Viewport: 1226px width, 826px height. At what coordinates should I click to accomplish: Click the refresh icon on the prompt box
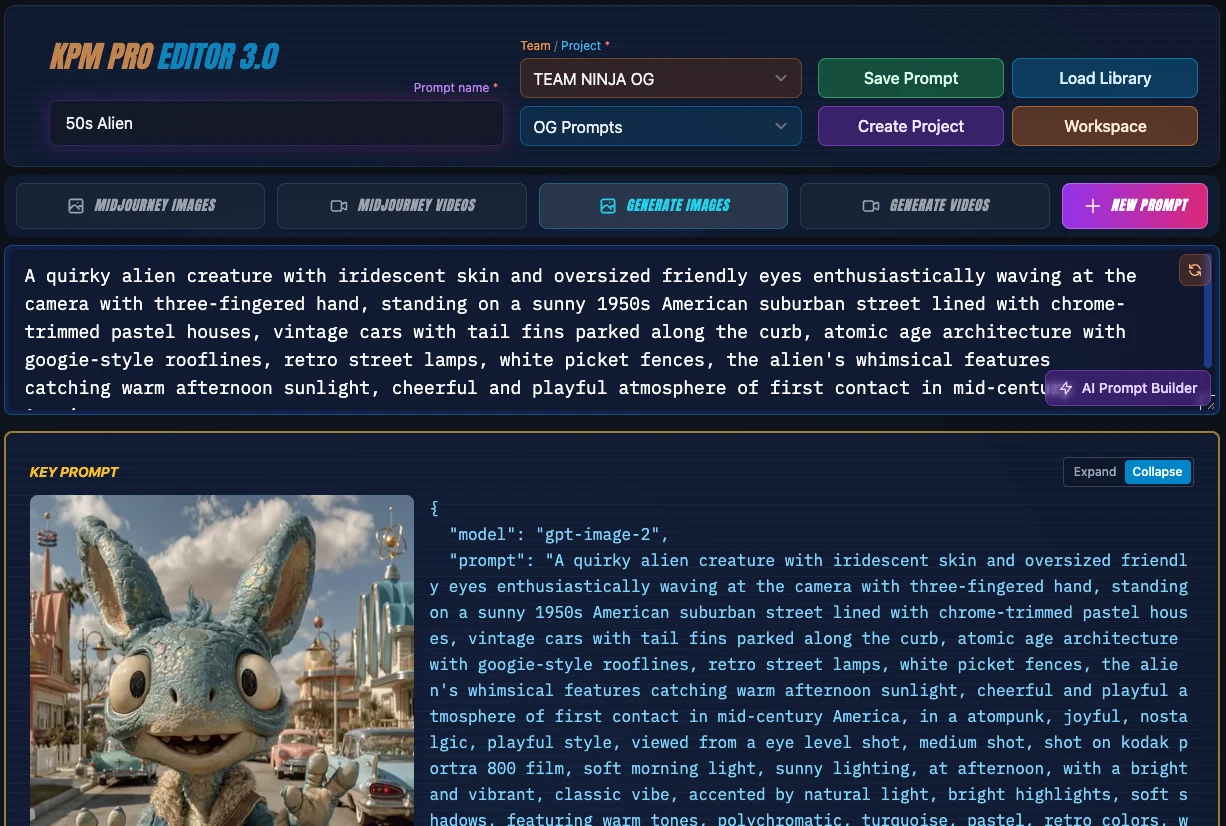pos(1195,269)
